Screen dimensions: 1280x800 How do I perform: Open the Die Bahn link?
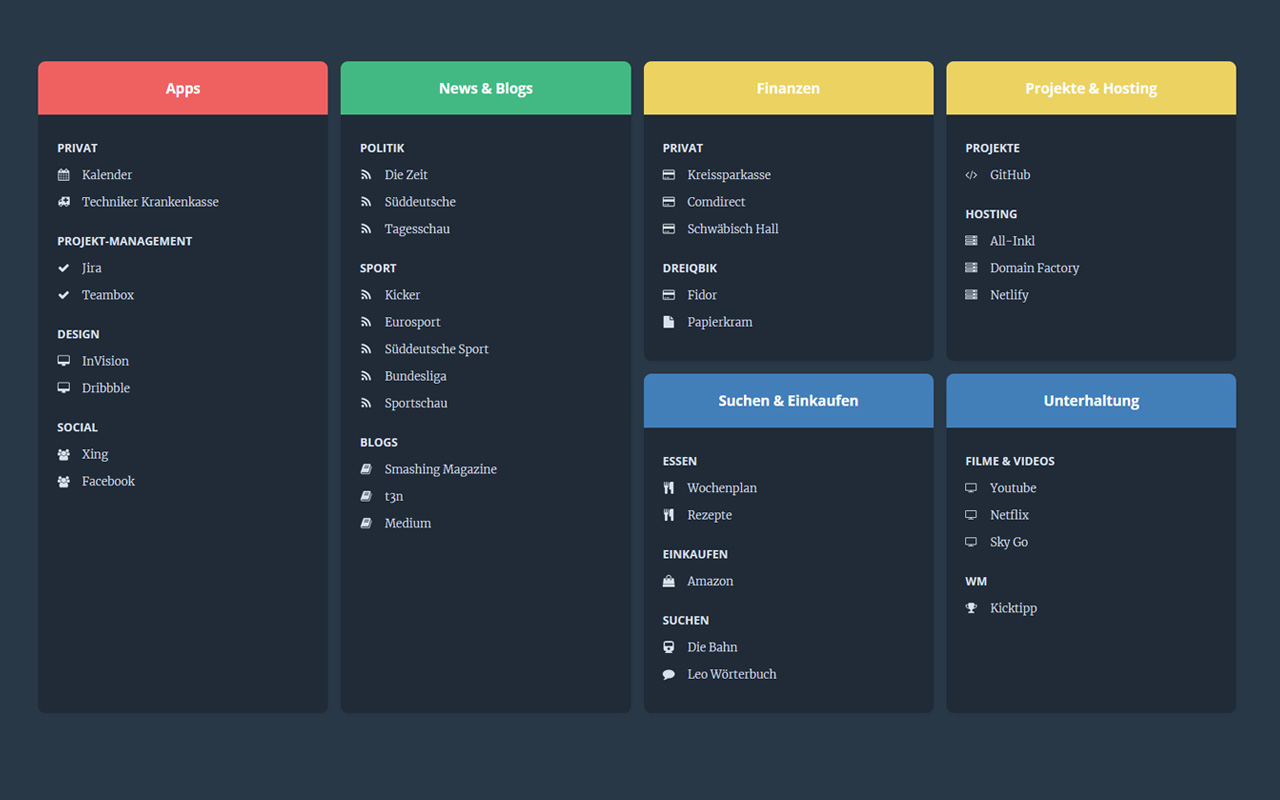[x=712, y=647]
